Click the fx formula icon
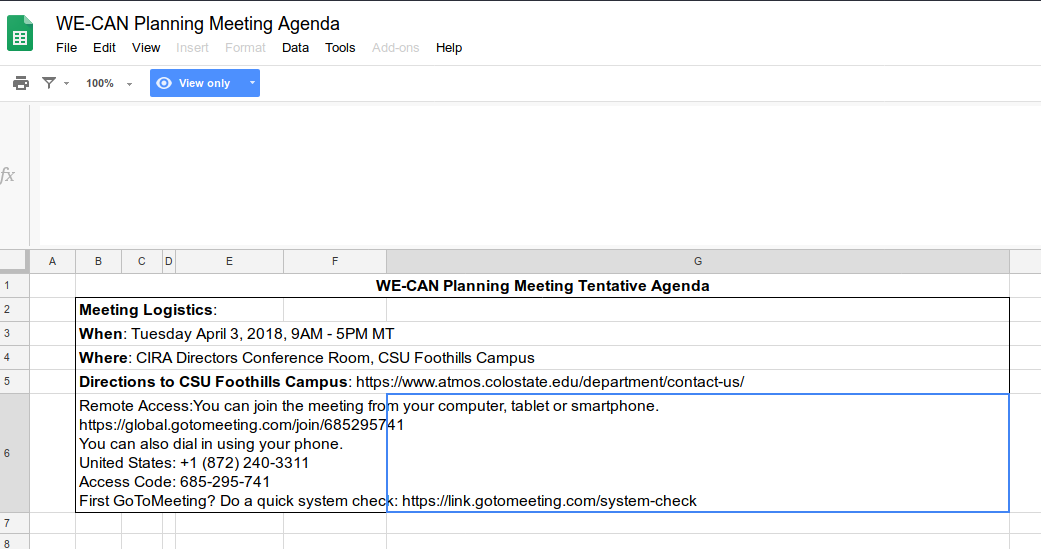Viewport: 1041px width, 549px height. (8, 176)
